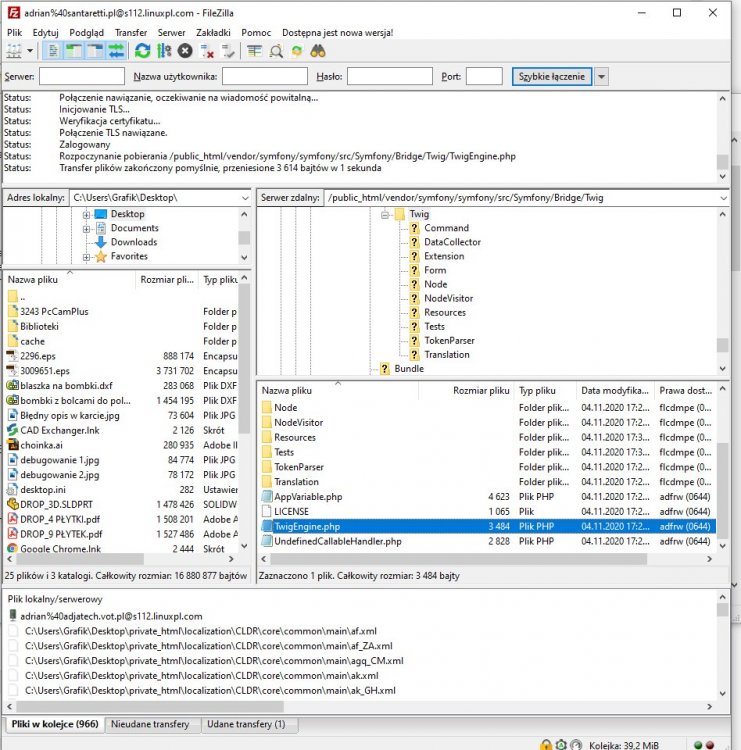This screenshot has height=750, width=741.
Task: Open the Site Manager dropdown arrow
Action: pos(30,51)
